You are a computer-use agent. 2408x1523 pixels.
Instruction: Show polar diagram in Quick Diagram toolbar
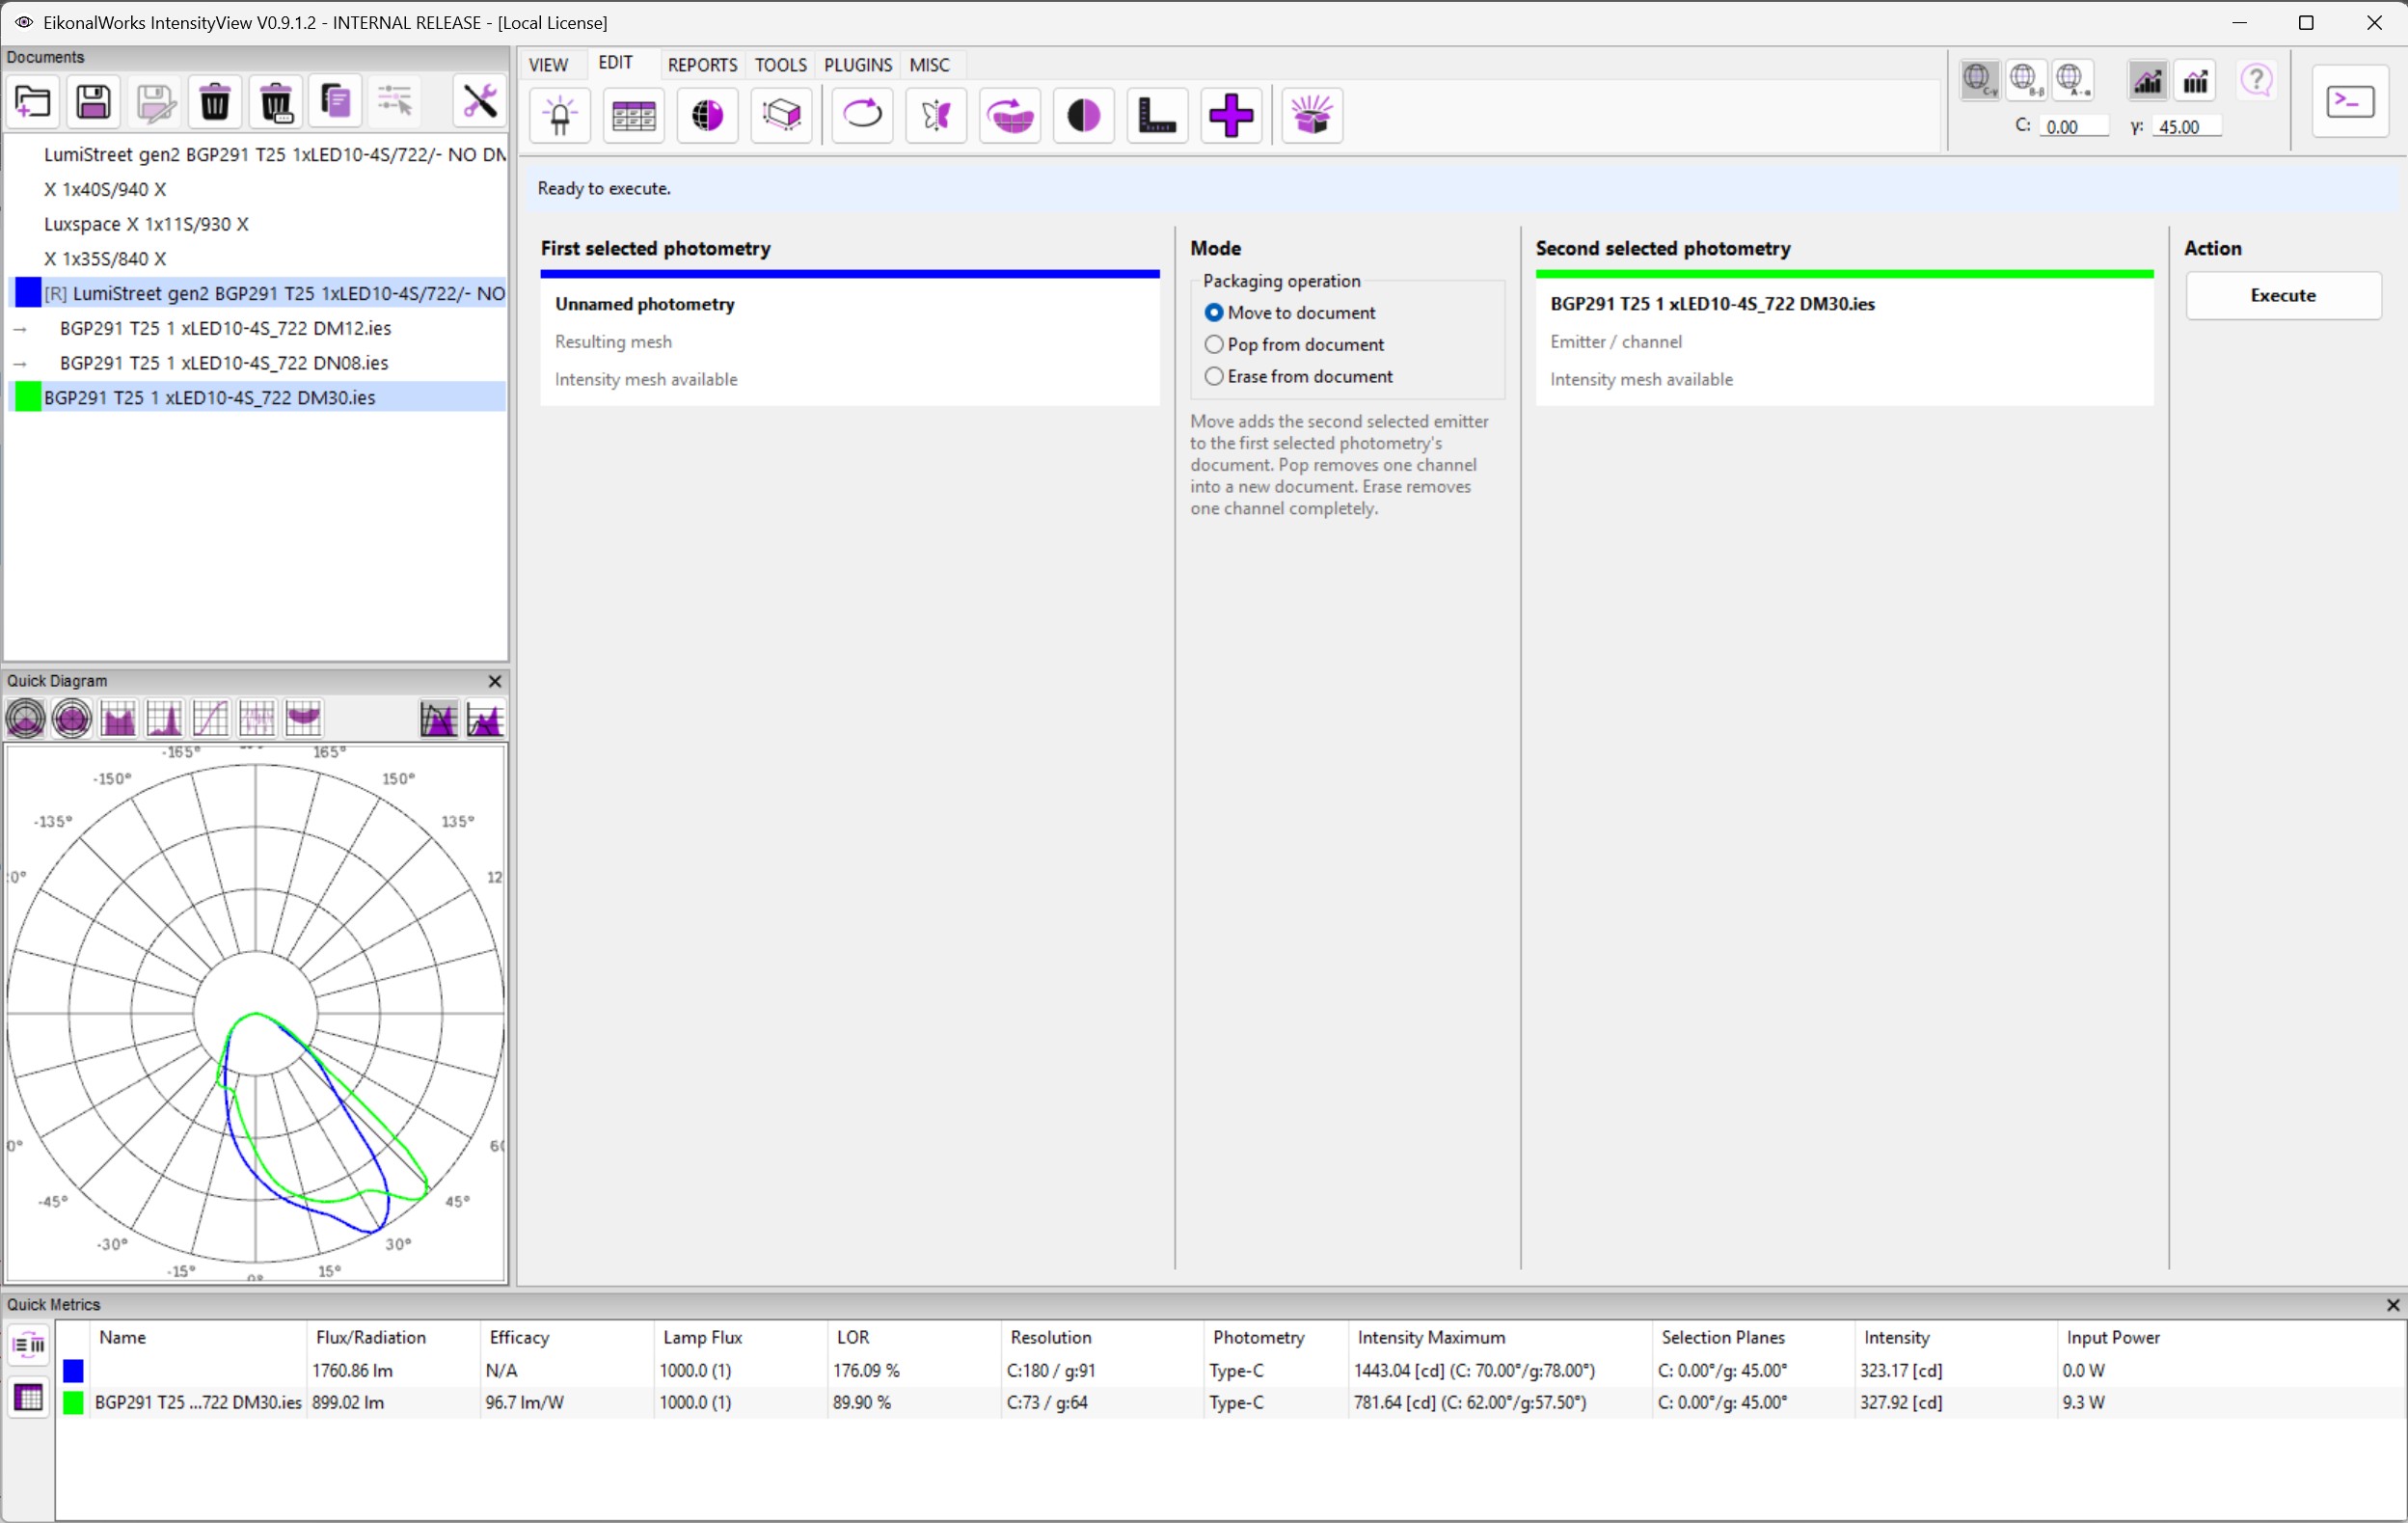[26, 719]
